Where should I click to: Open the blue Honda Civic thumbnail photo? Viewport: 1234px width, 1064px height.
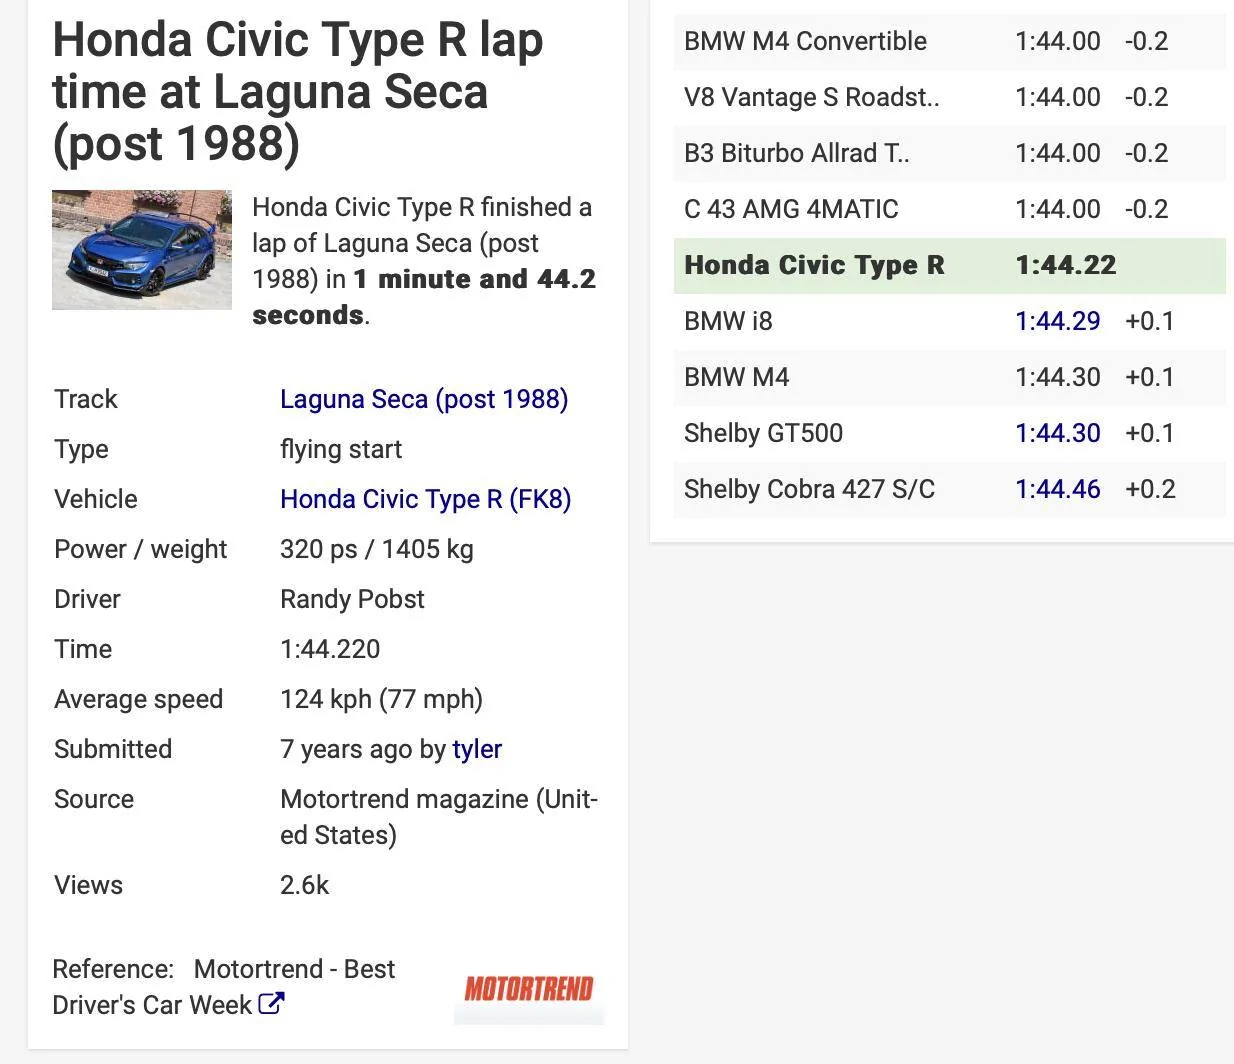tap(142, 250)
